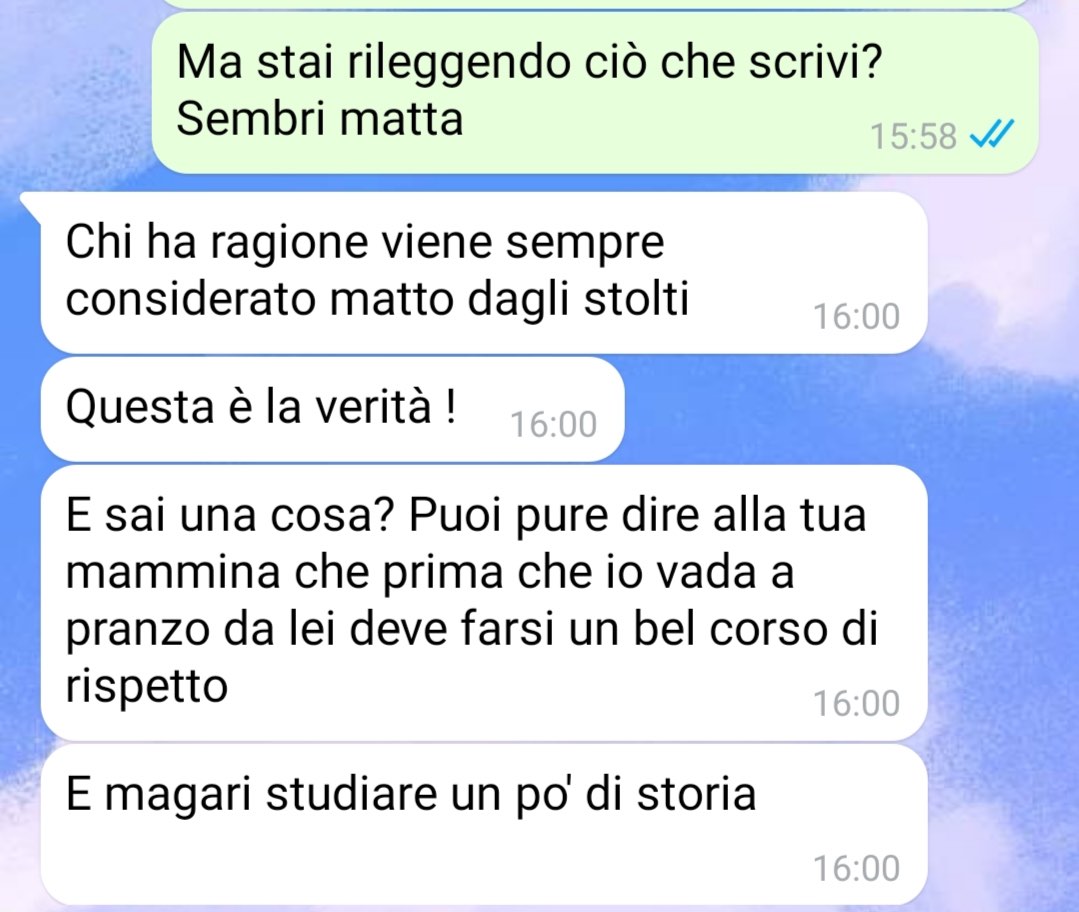Image resolution: width=1079 pixels, height=912 pixels.
Task: Click the 16:00 timestamp next to 'rispetto'
Action: click(x=857, y=703)
